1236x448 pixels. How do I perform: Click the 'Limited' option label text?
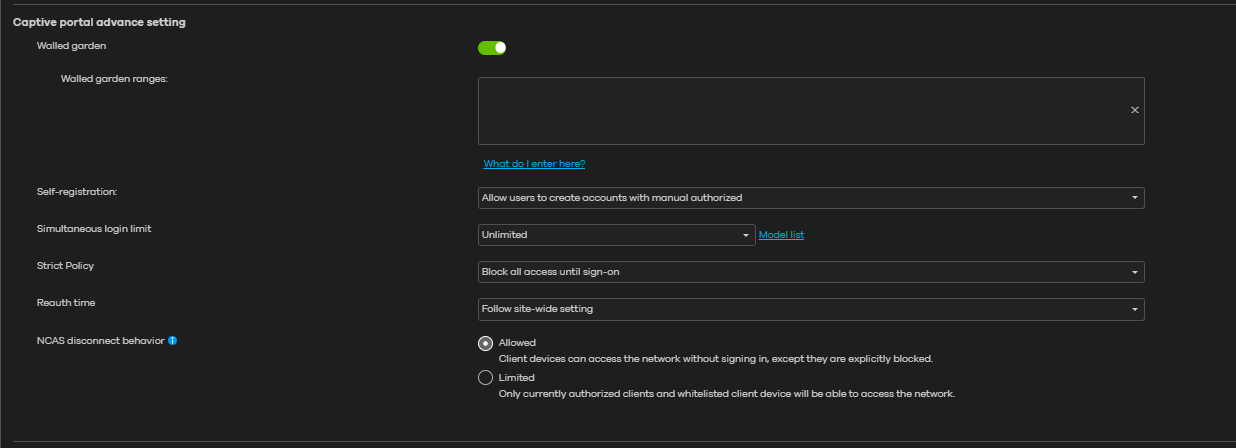(517, 378)
